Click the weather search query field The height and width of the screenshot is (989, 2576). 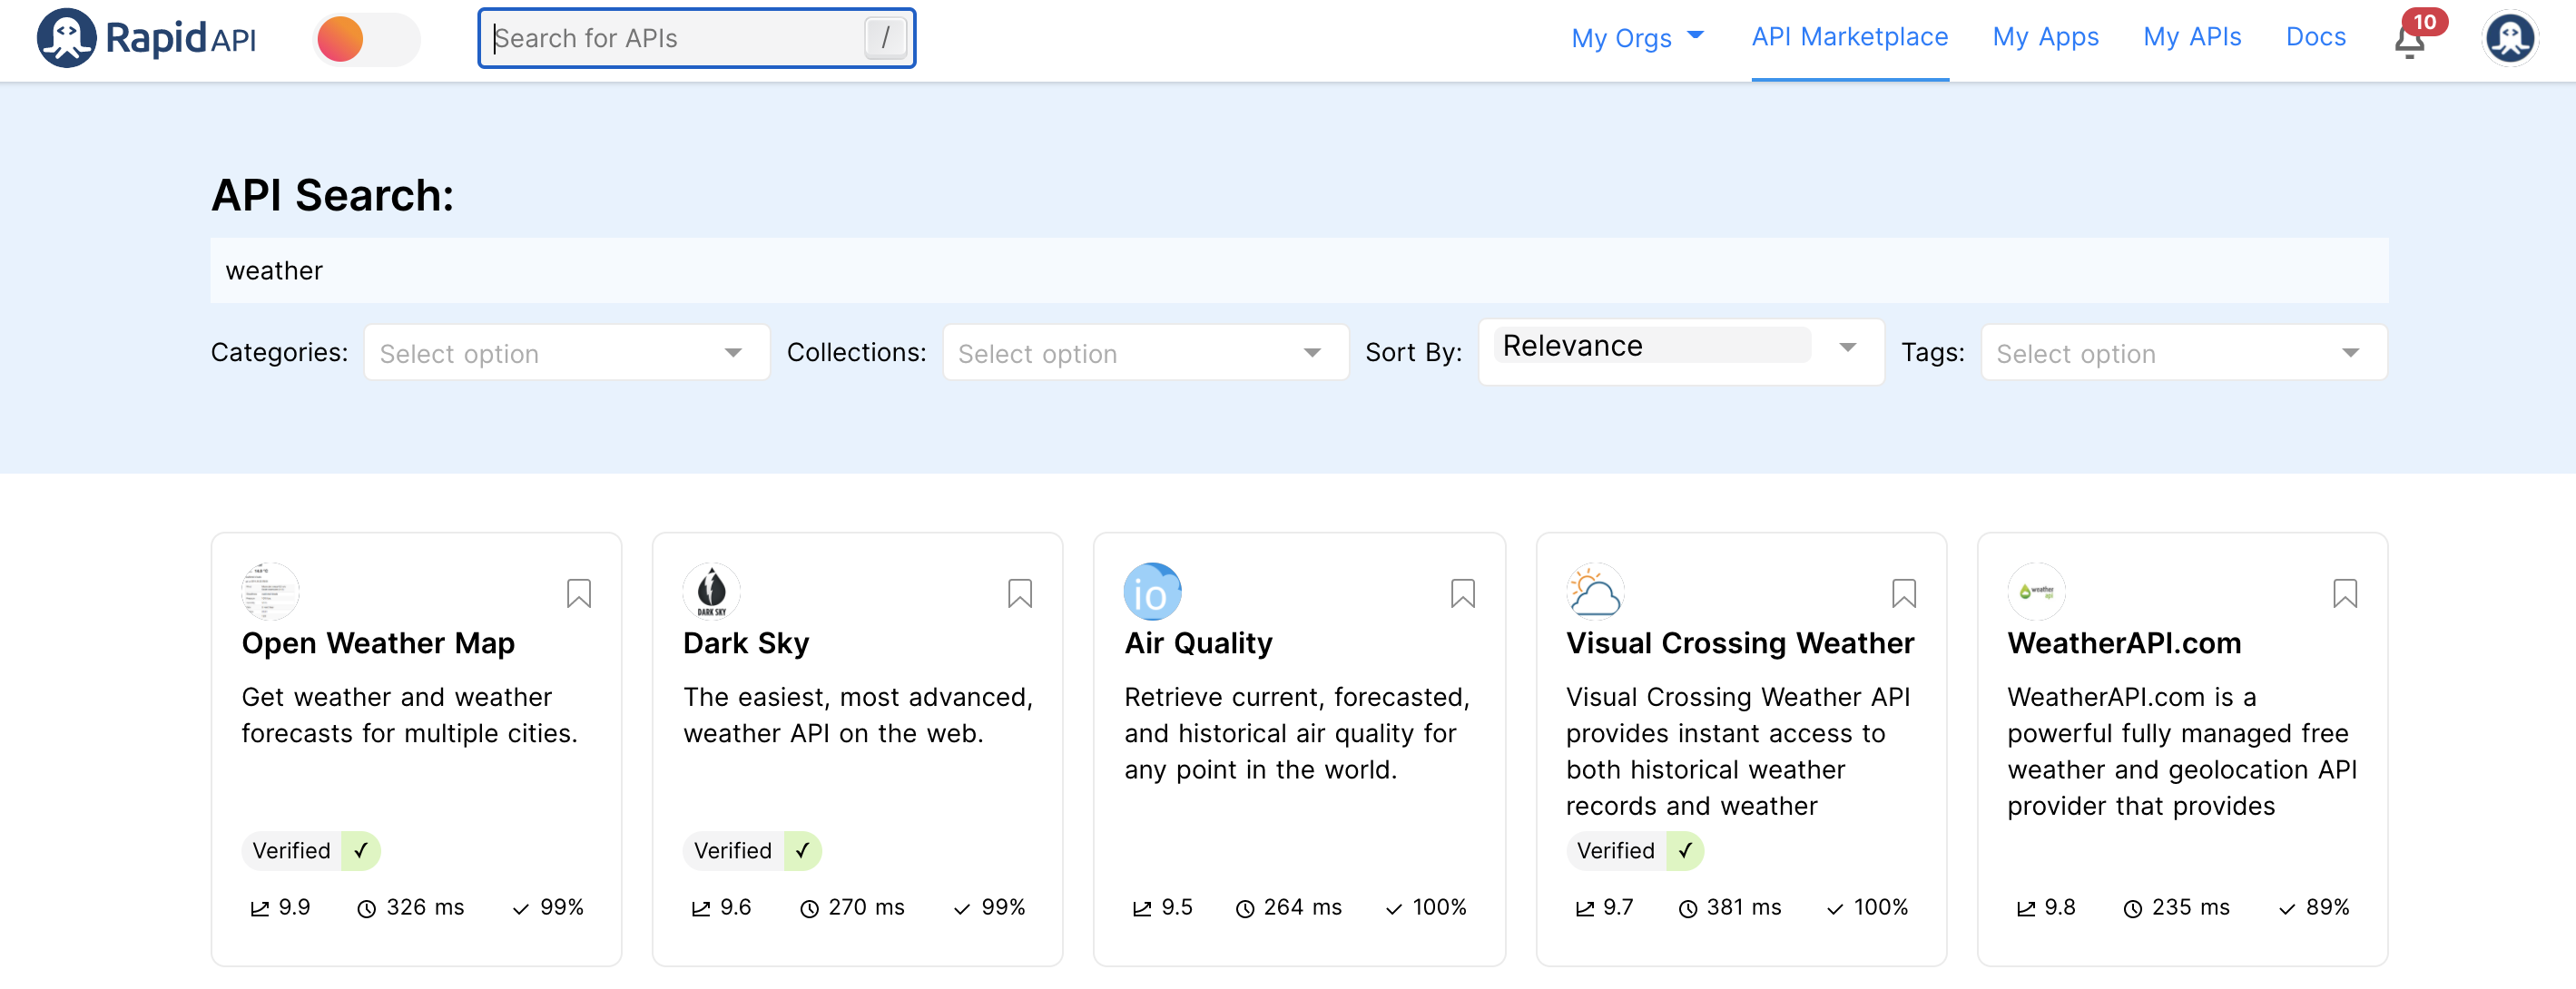tap(1299, 270)
